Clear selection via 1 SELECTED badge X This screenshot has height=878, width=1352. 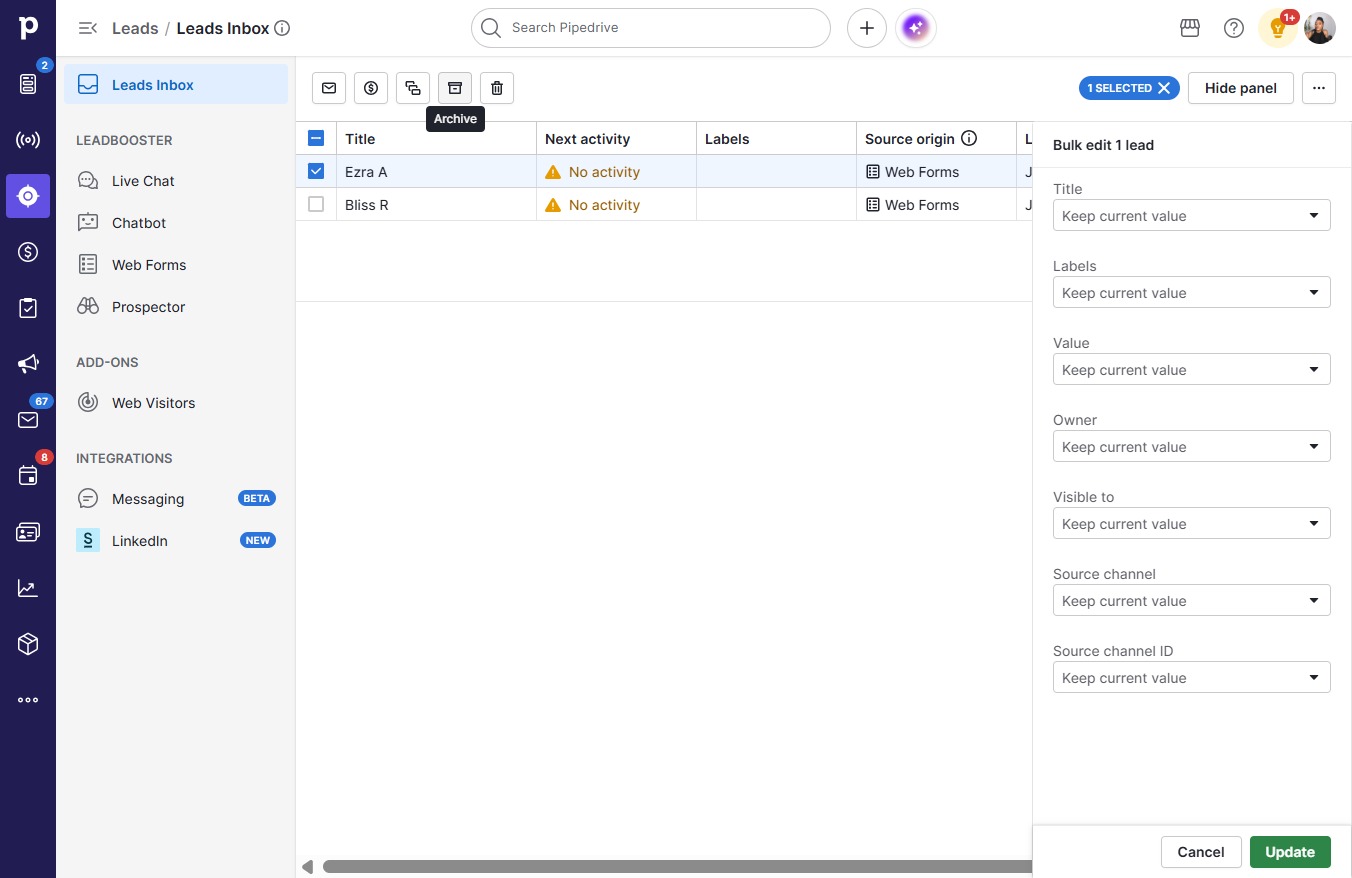(x=1164, y=88)
